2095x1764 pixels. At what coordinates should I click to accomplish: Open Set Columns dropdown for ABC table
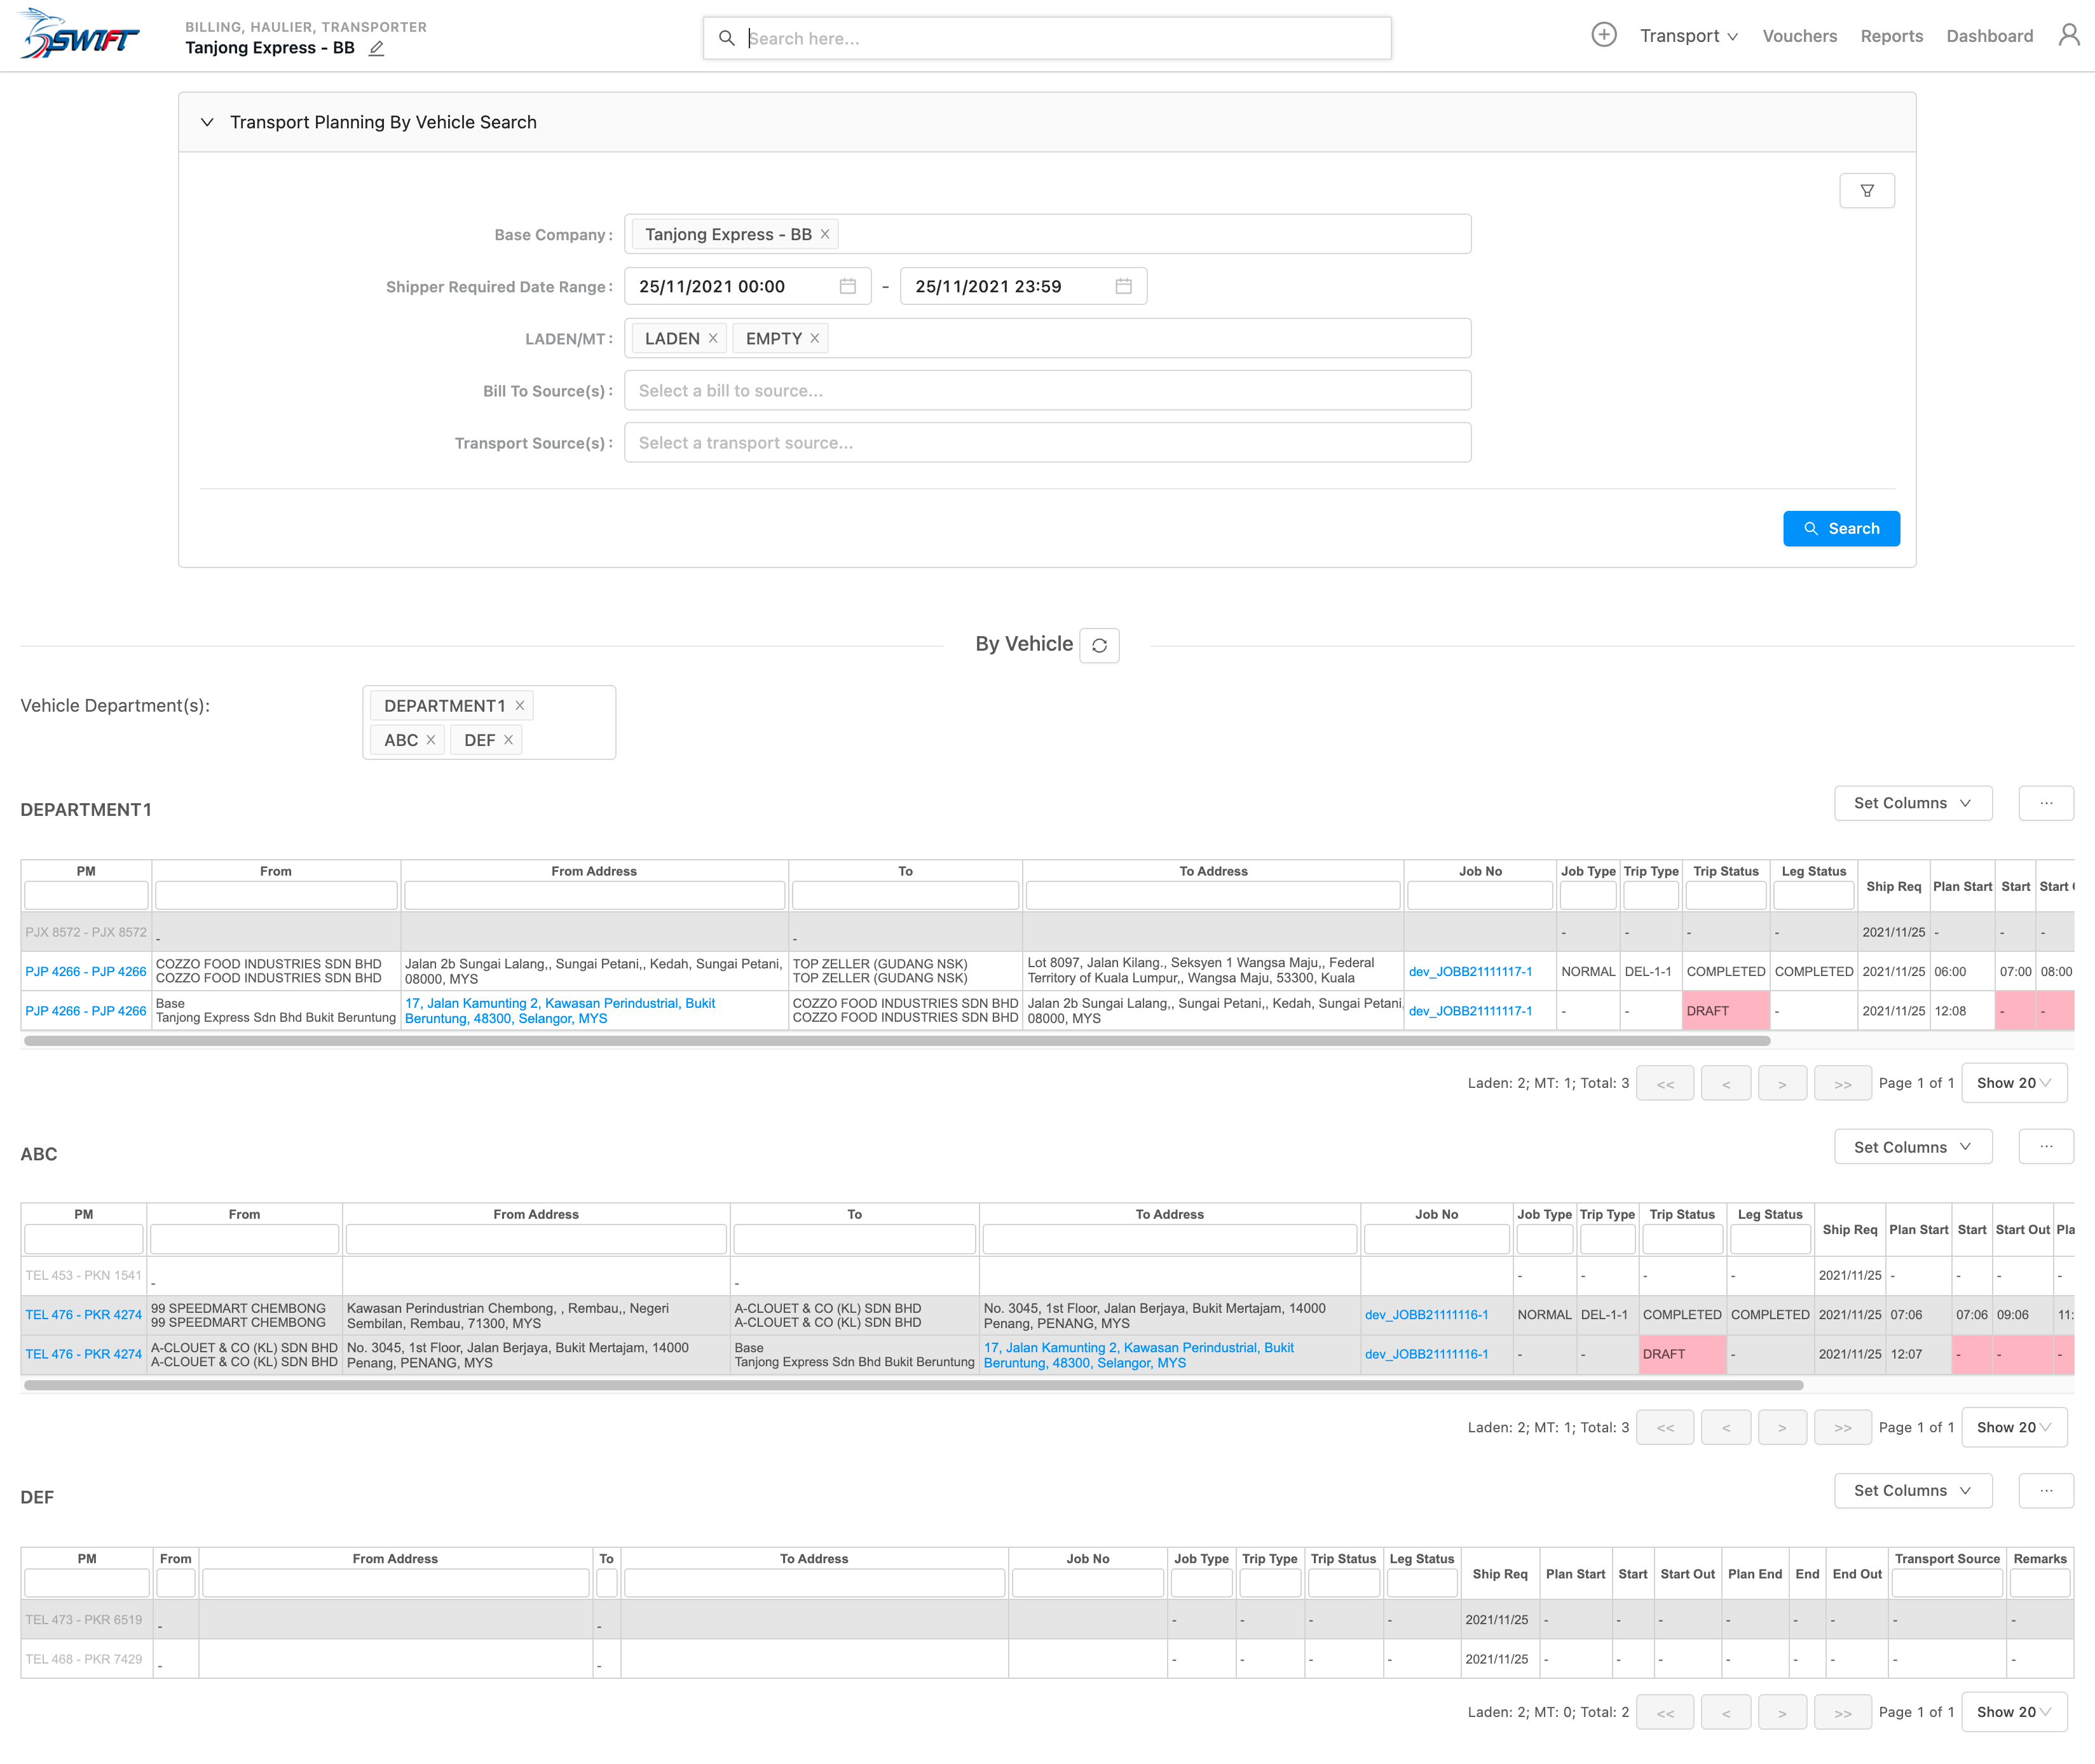[1912, 1147]
